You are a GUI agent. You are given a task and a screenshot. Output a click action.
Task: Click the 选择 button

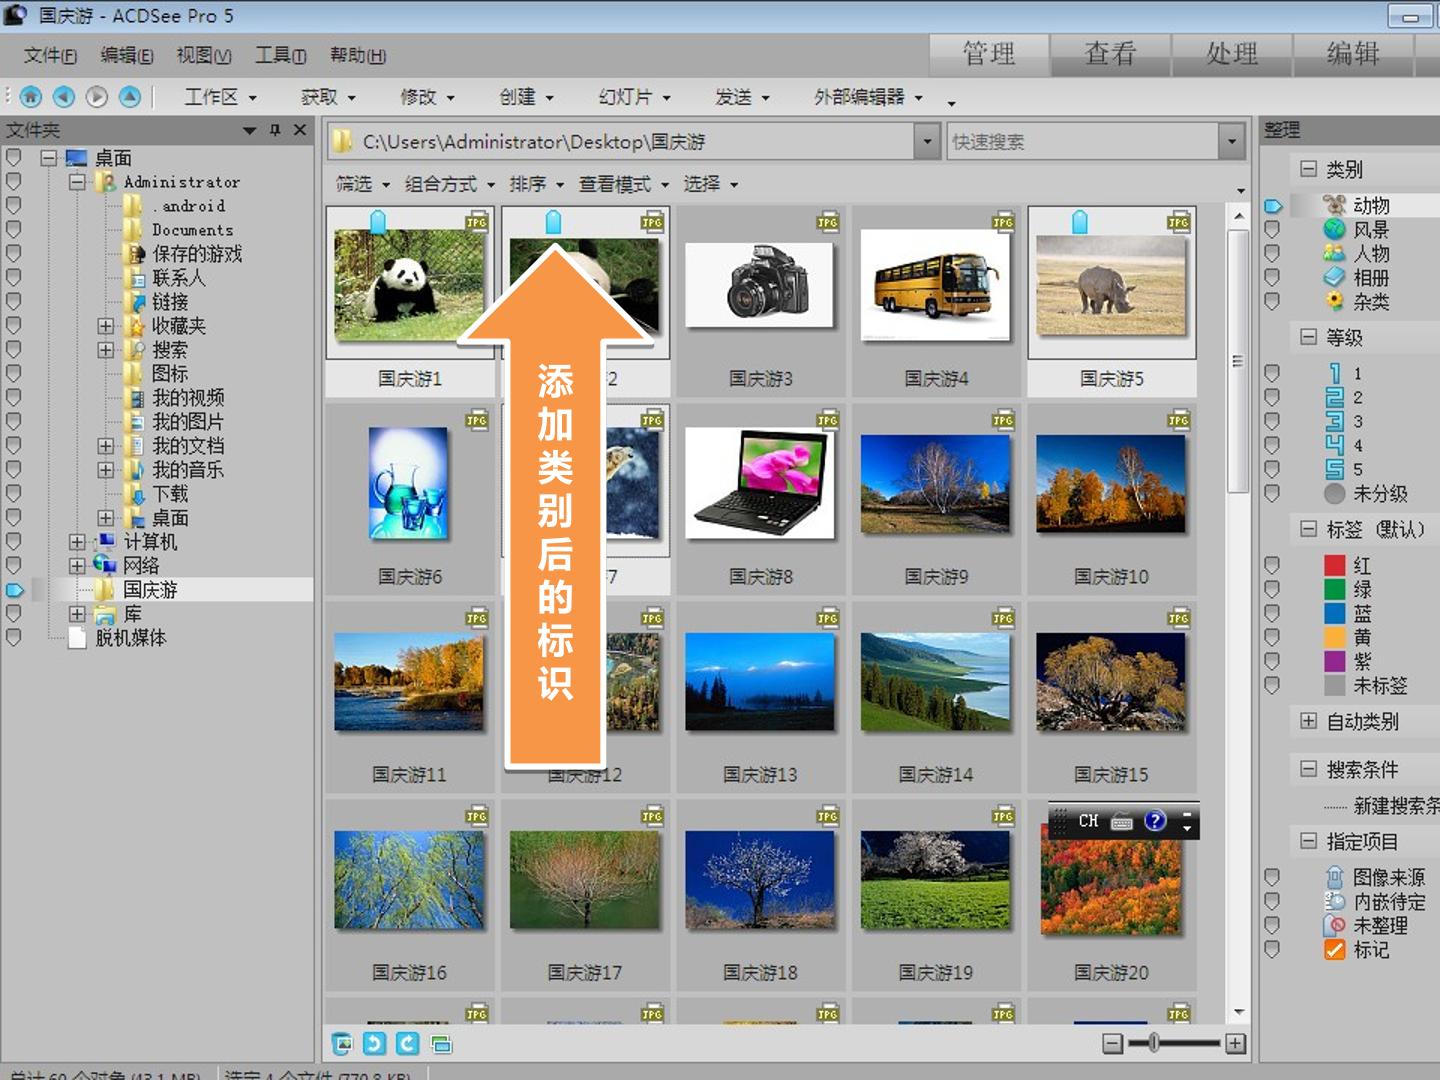[711, 184]
